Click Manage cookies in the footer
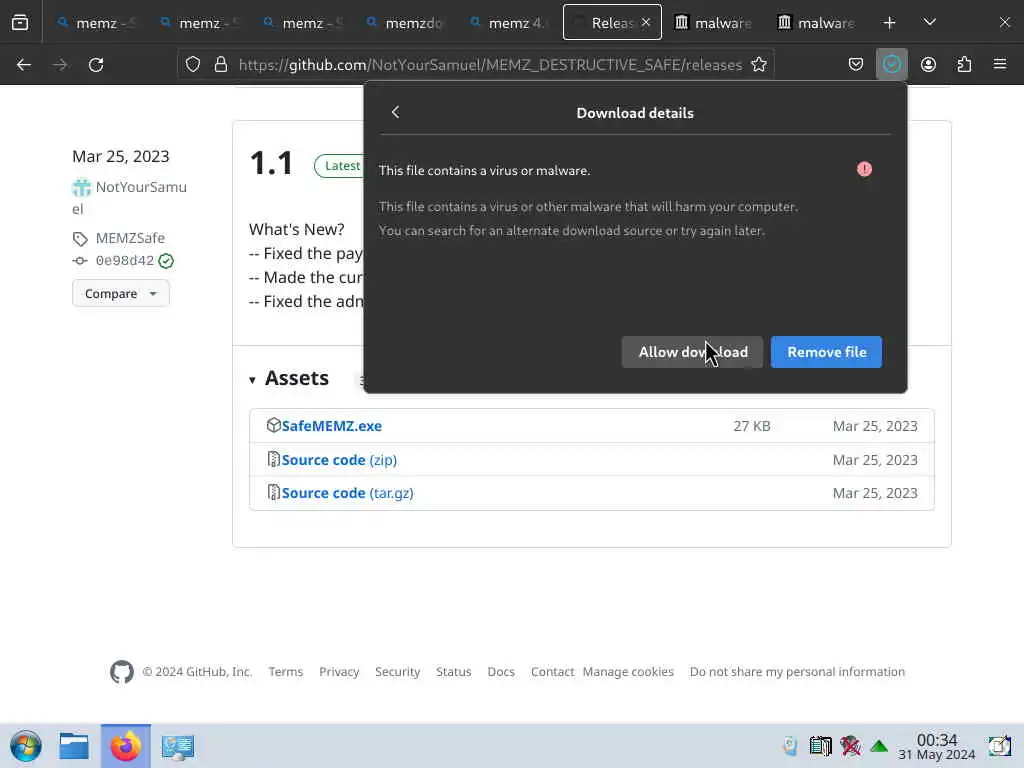 pyautogui.click(x=628, y=671)
